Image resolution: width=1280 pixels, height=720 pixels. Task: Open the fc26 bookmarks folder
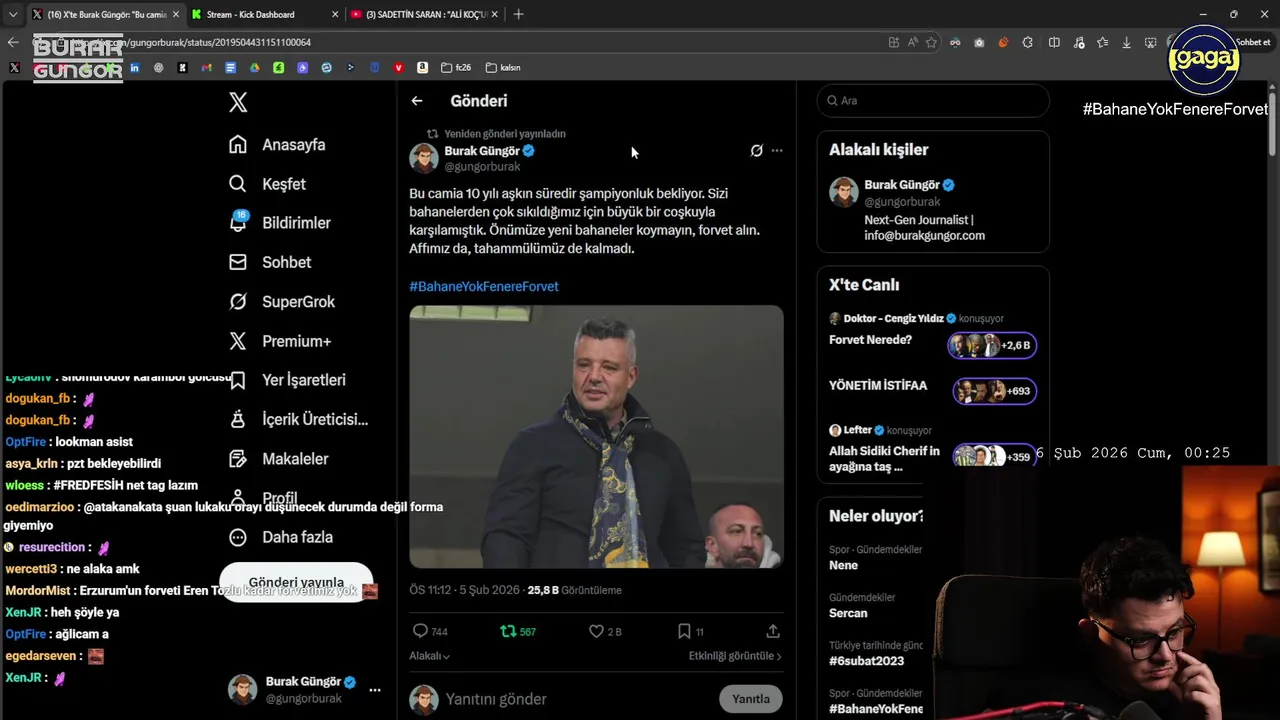coord(456,68)
